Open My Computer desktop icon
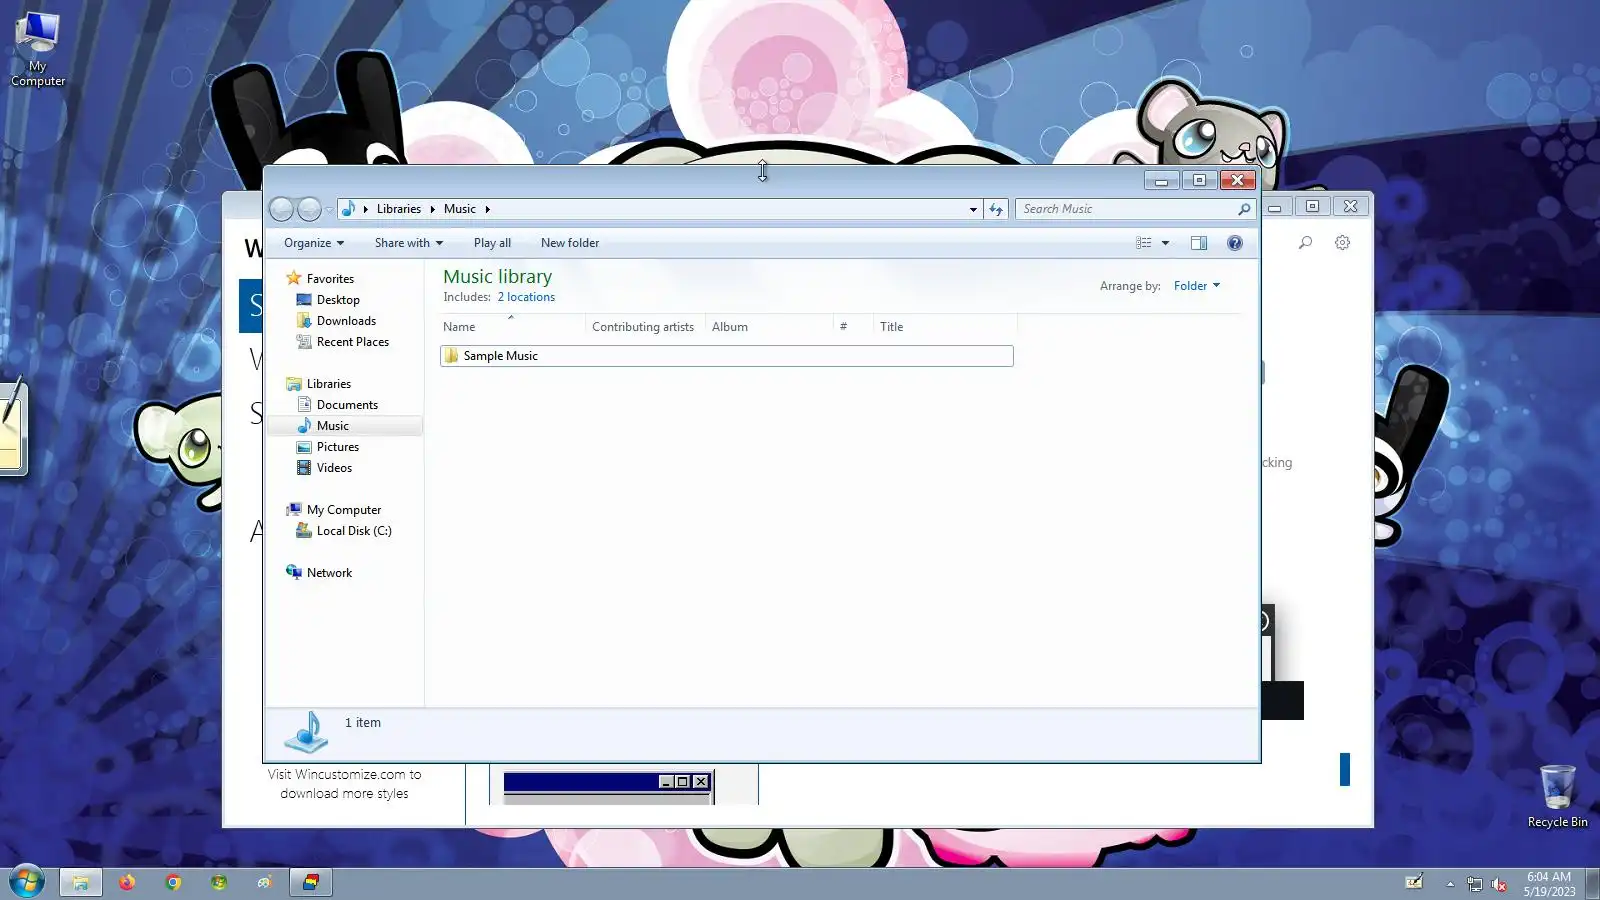Image resolution: width=1600 pixels, height=900 pixels. pos(38,49)
